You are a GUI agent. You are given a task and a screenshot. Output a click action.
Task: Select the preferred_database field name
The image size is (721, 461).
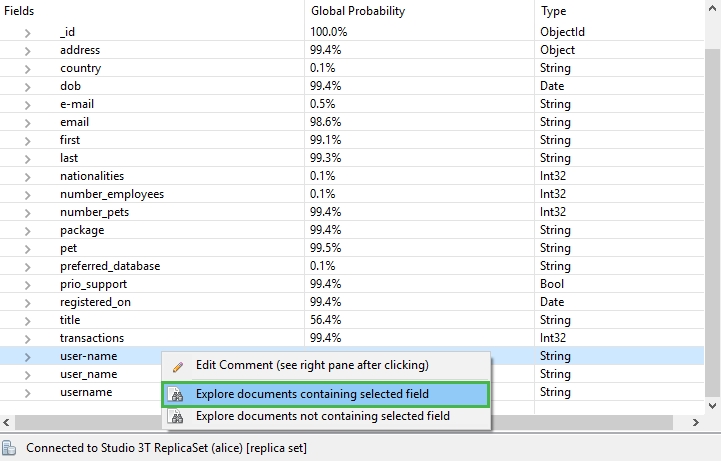(x=110, y=266)
